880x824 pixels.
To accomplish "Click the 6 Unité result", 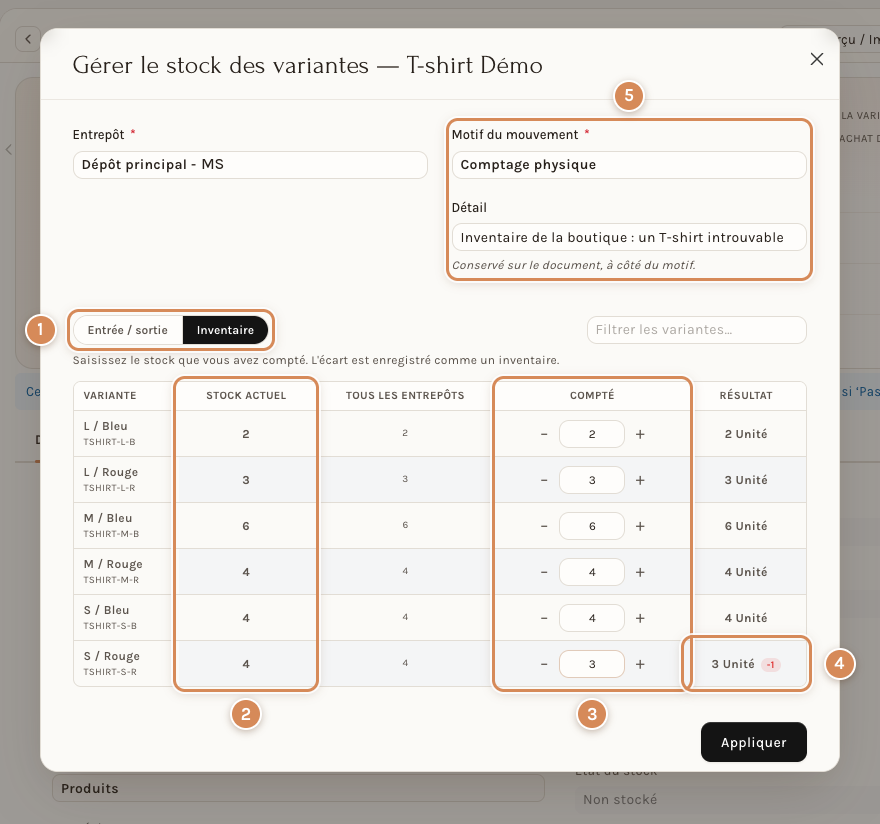I will point(746,527).
